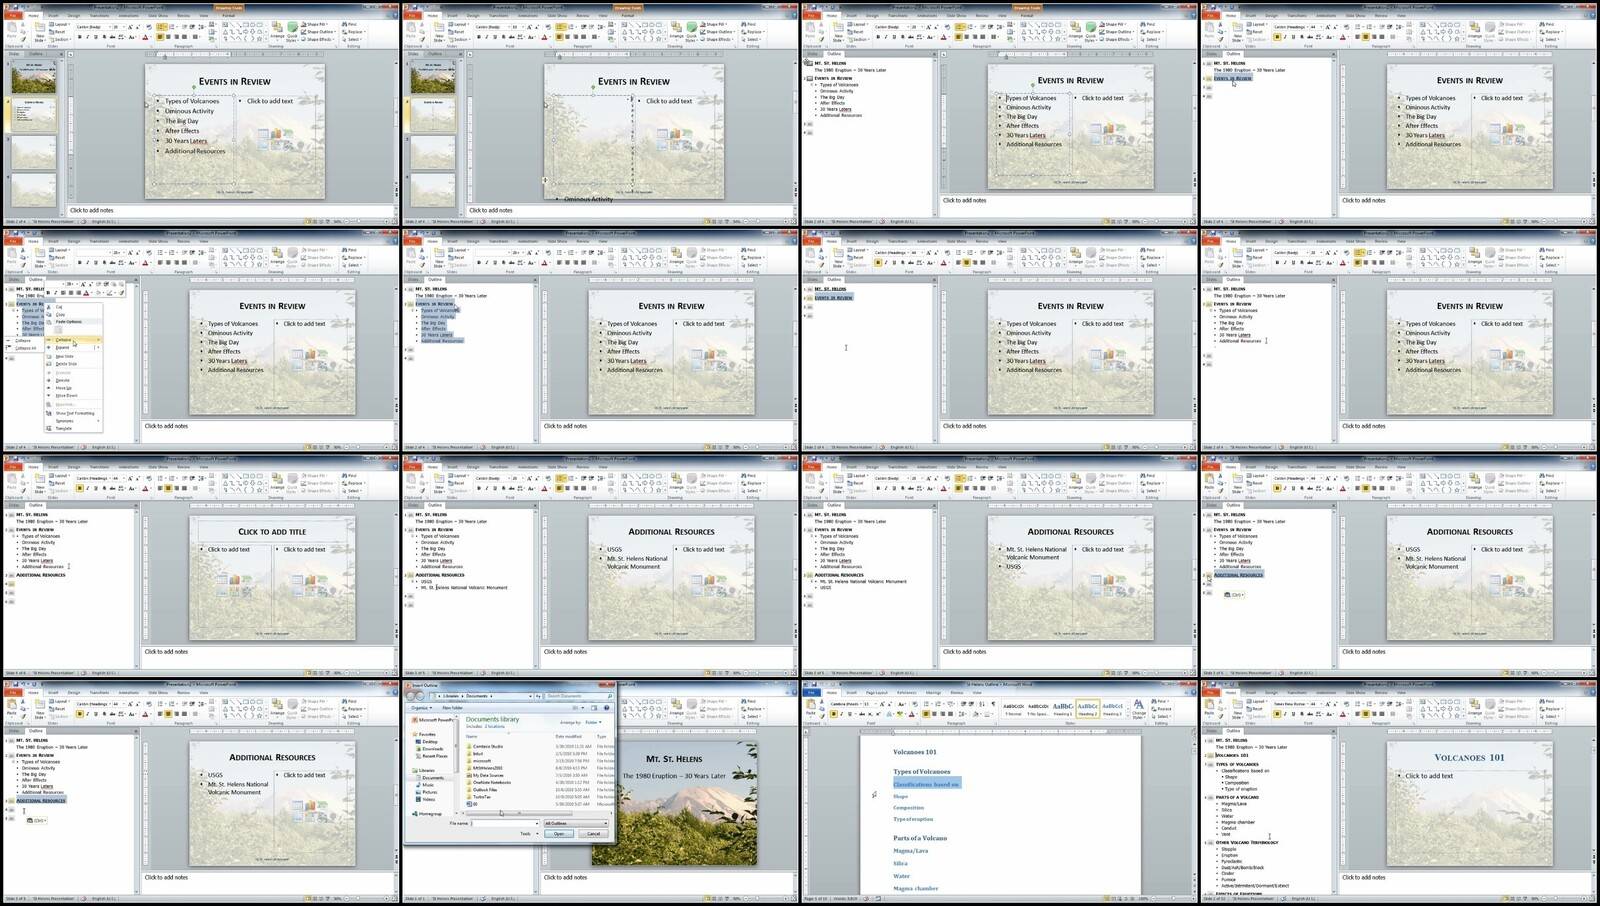
Task: Click the preview pane icon in Insert Outline dialog
Action: tap(594, 708)
